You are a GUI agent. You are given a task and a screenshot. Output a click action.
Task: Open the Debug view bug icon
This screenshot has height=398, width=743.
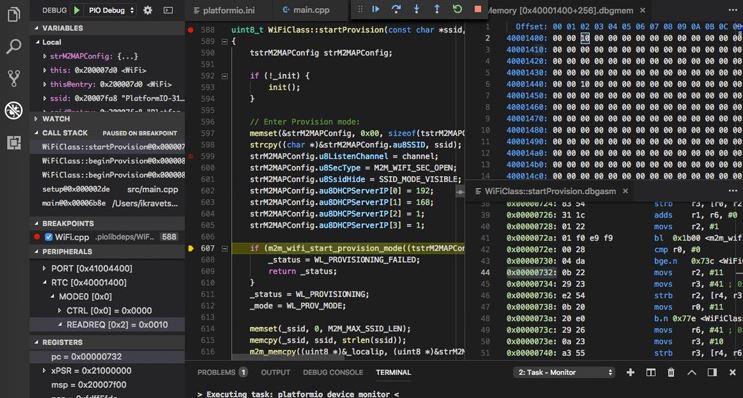[14, 110]
